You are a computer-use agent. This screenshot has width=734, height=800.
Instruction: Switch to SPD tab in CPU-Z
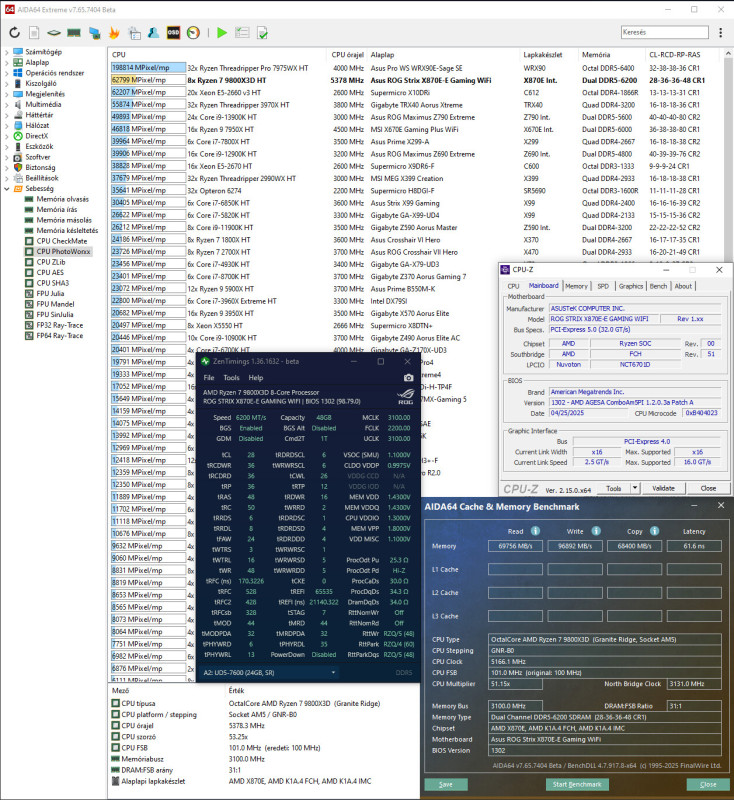(x=603, y=286)
